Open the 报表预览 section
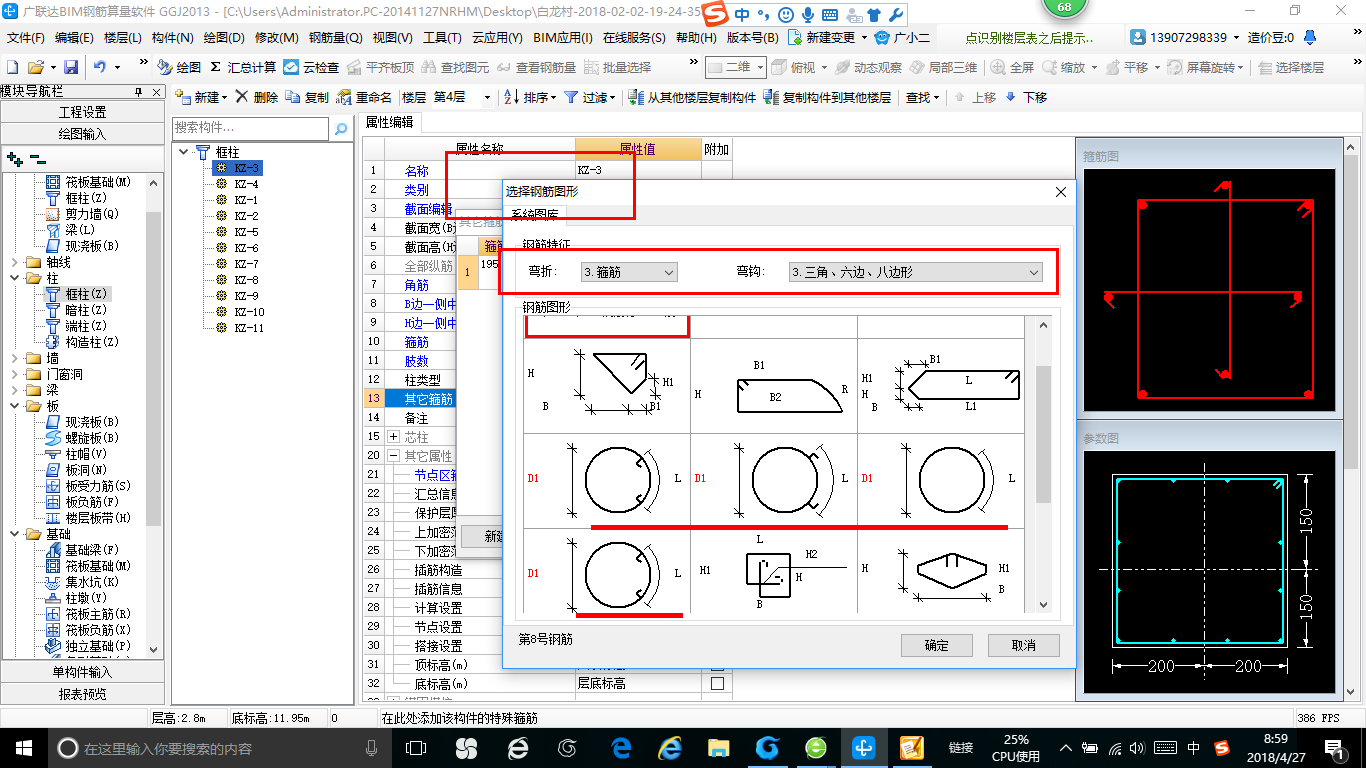Image resolution: width=1366 pixels, height=768 pixels. pyautogui.click(x=82, y=694)
